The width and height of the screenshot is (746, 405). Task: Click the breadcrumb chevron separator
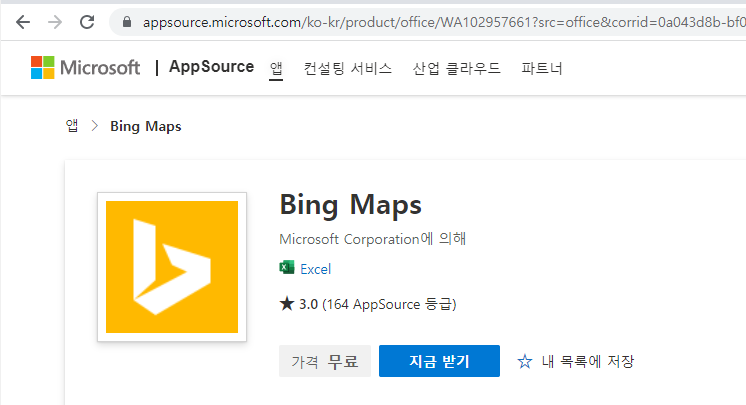[95, 126]
